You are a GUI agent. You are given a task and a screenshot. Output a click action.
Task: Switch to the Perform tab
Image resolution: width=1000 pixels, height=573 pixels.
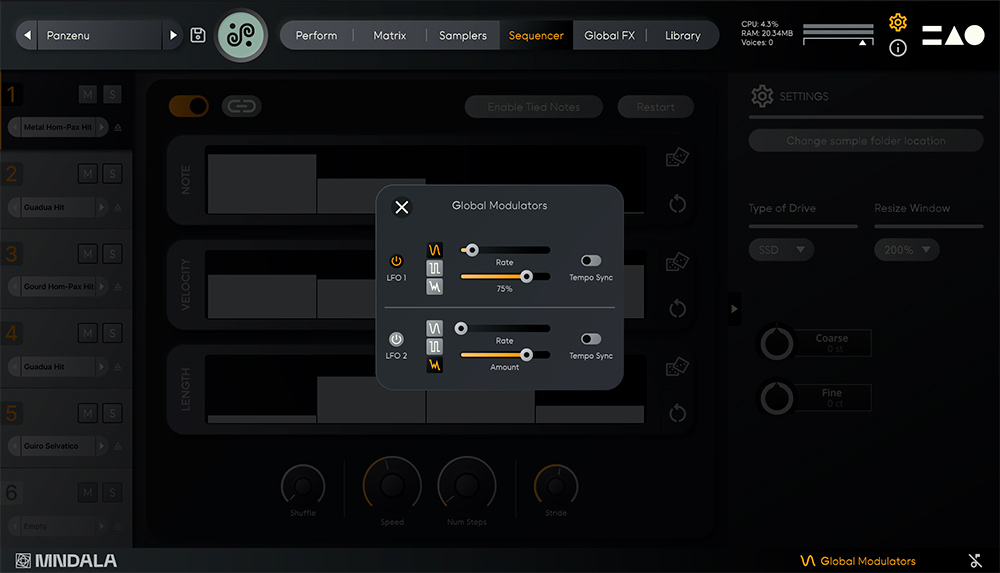pyautogui.click(x=316, y=36)
